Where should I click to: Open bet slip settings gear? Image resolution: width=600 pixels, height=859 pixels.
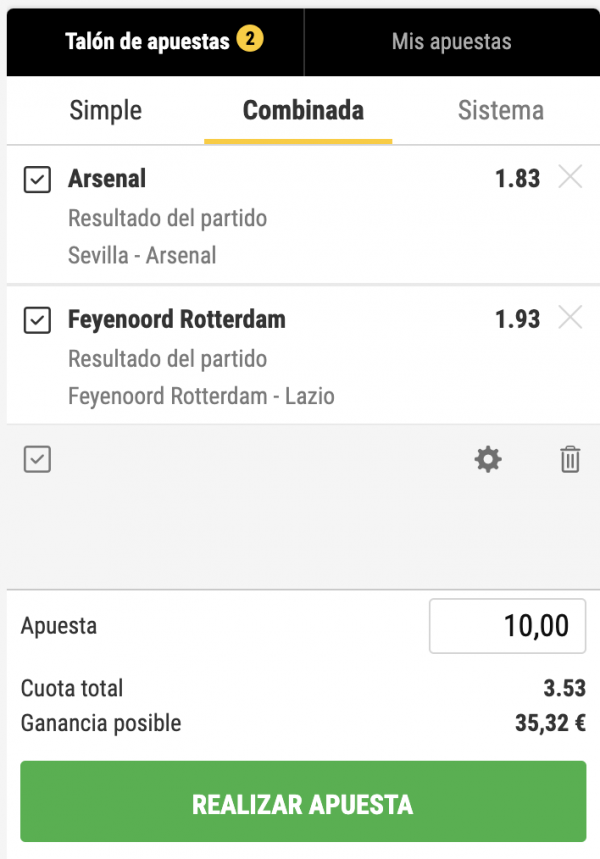[488, 460]
